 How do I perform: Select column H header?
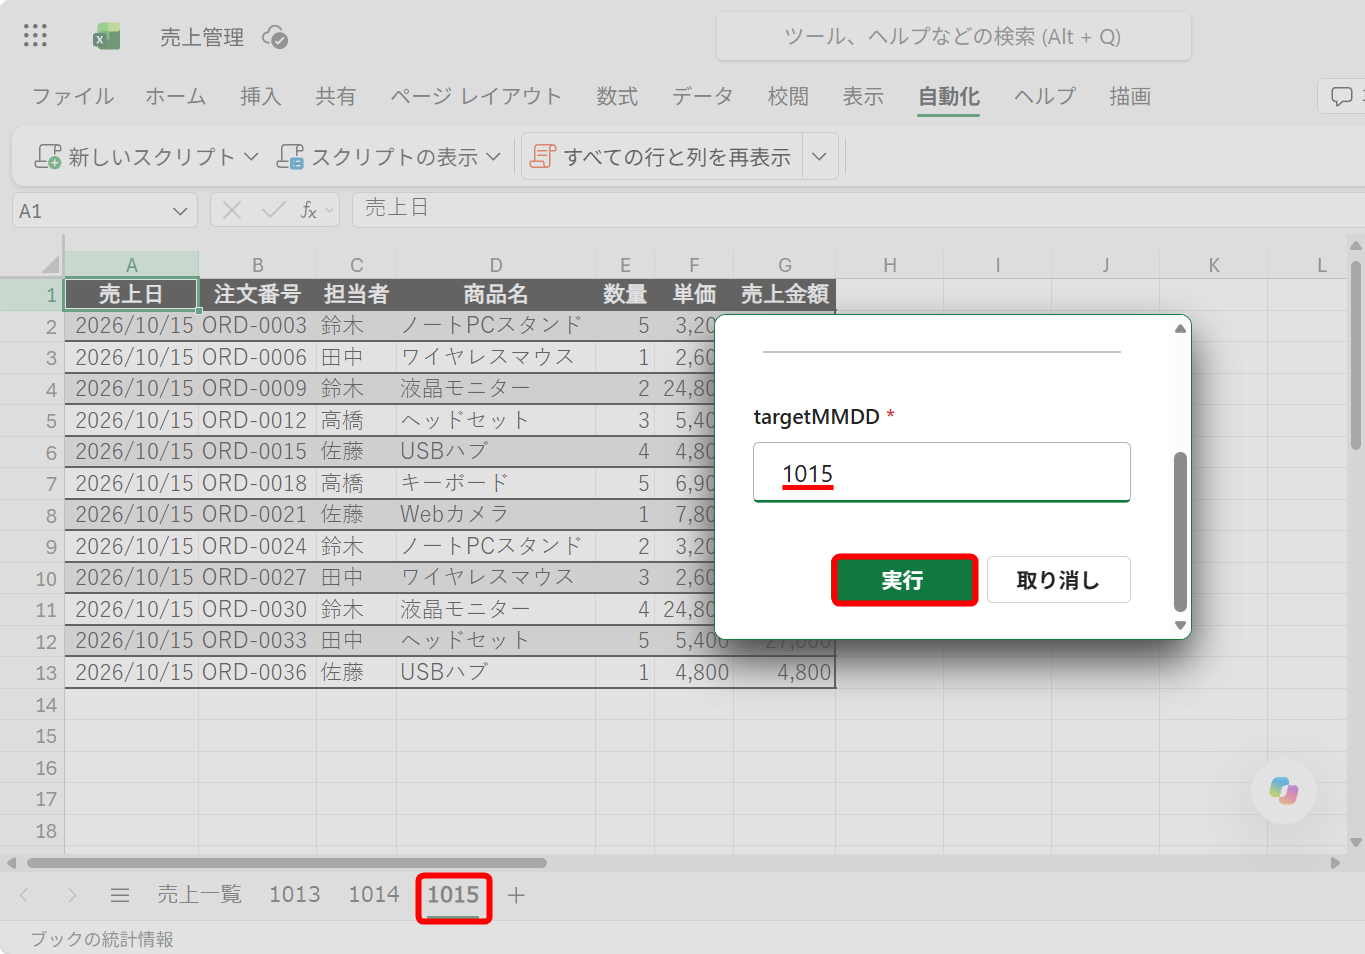point(889,265)
